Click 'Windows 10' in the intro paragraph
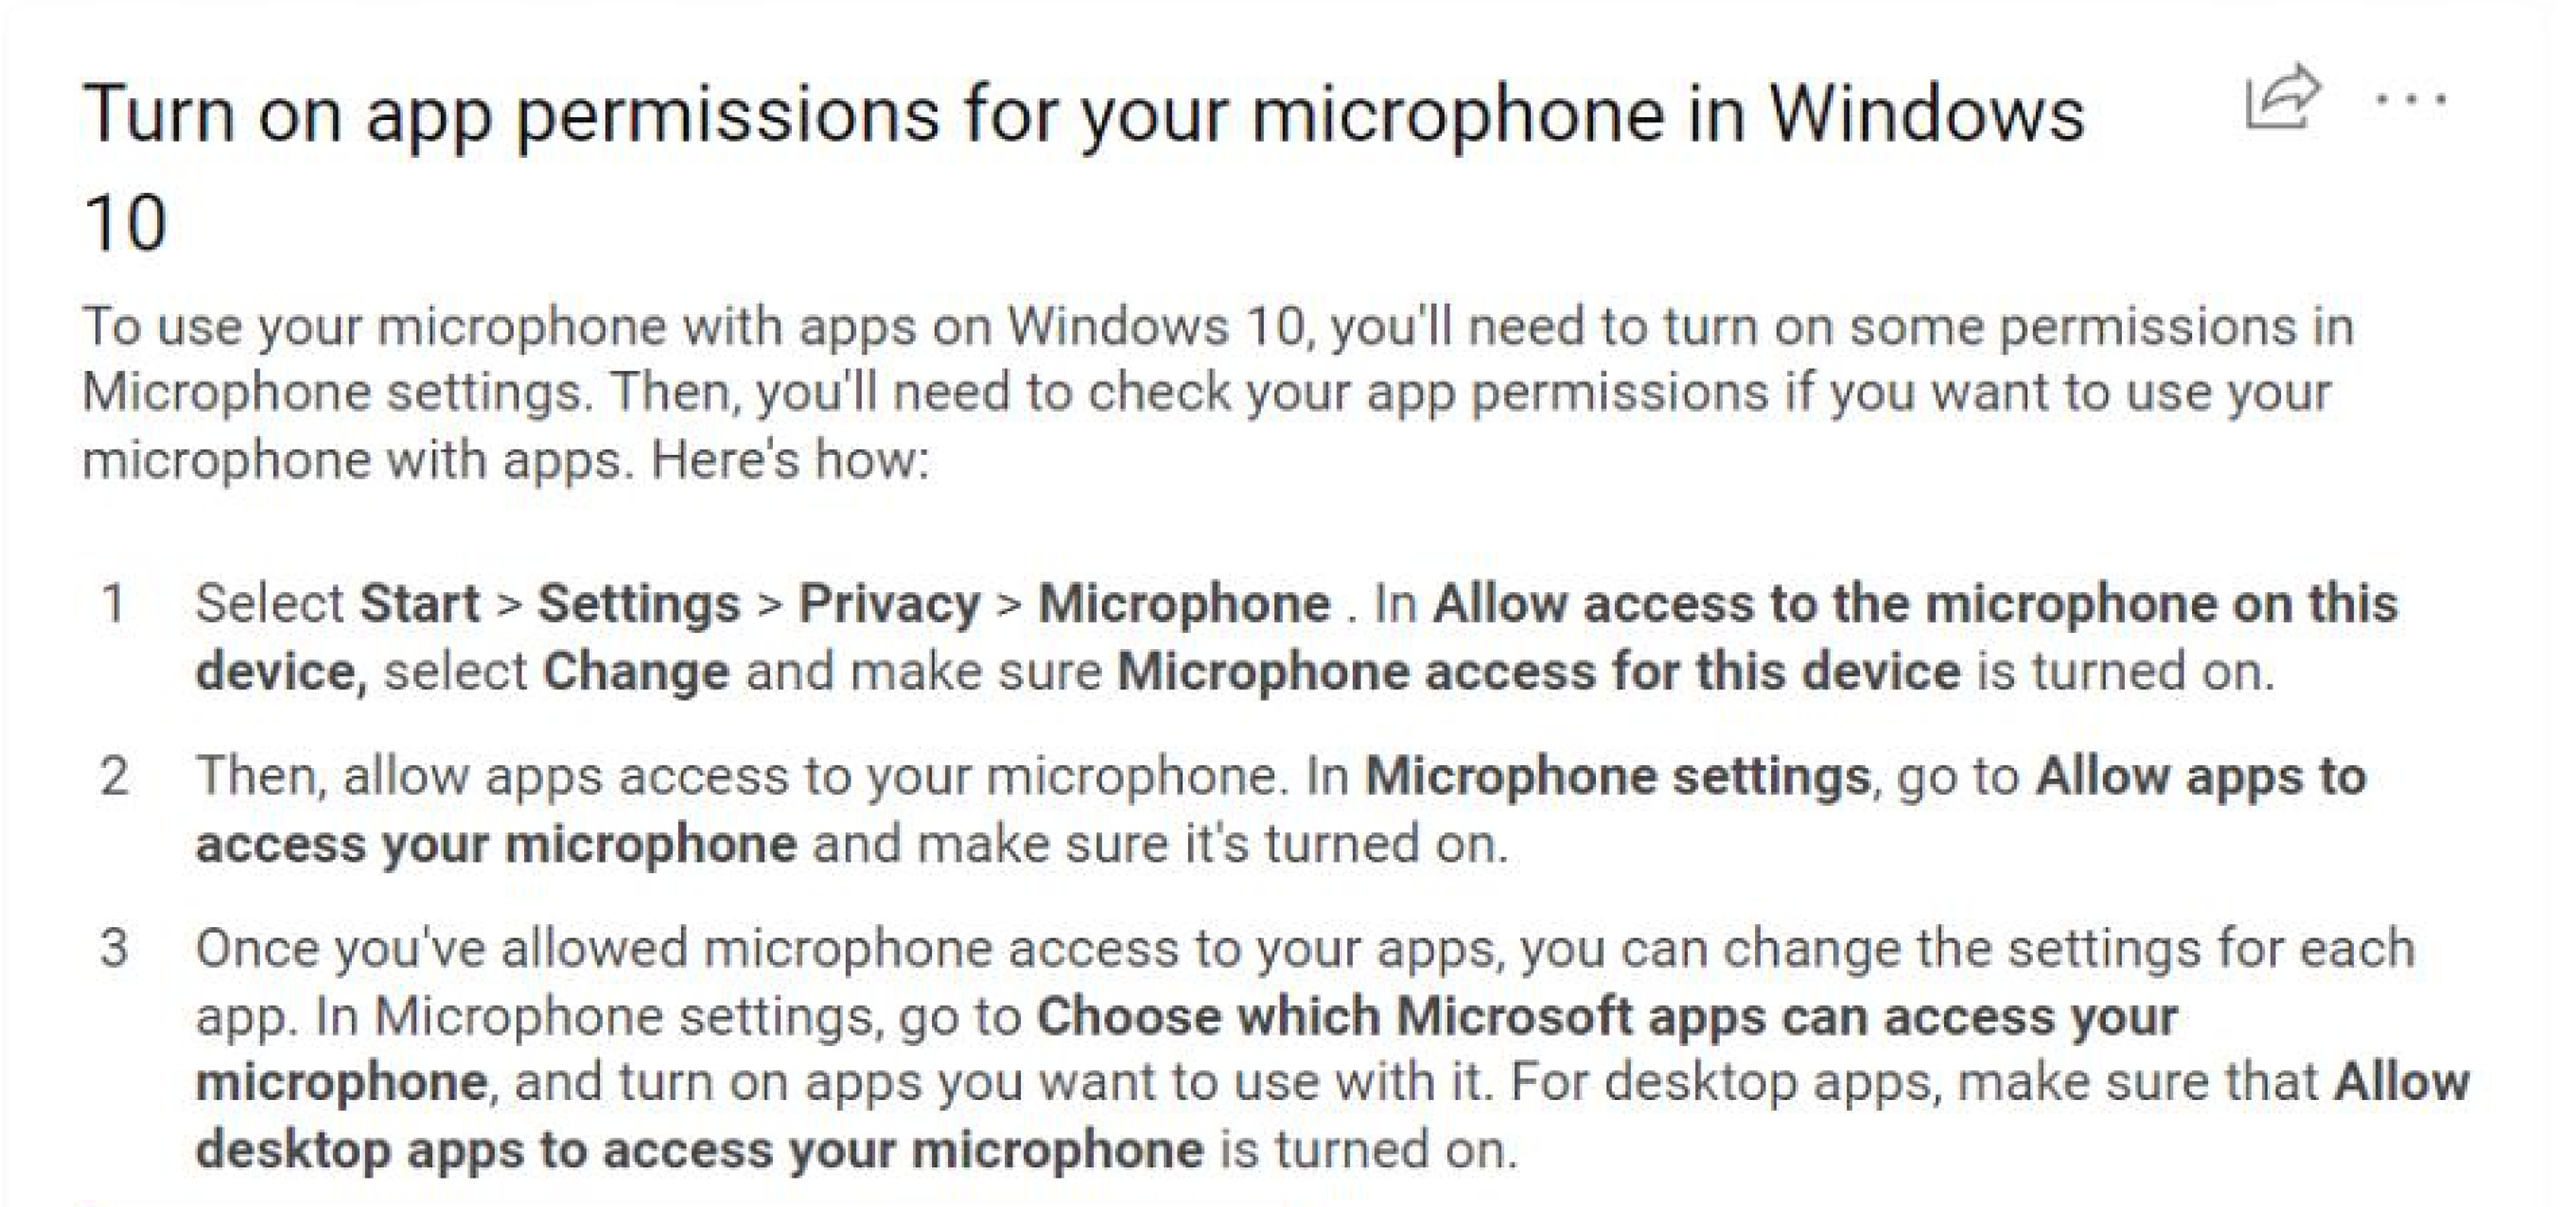2560x1207 pixels. coord(1156,327)
